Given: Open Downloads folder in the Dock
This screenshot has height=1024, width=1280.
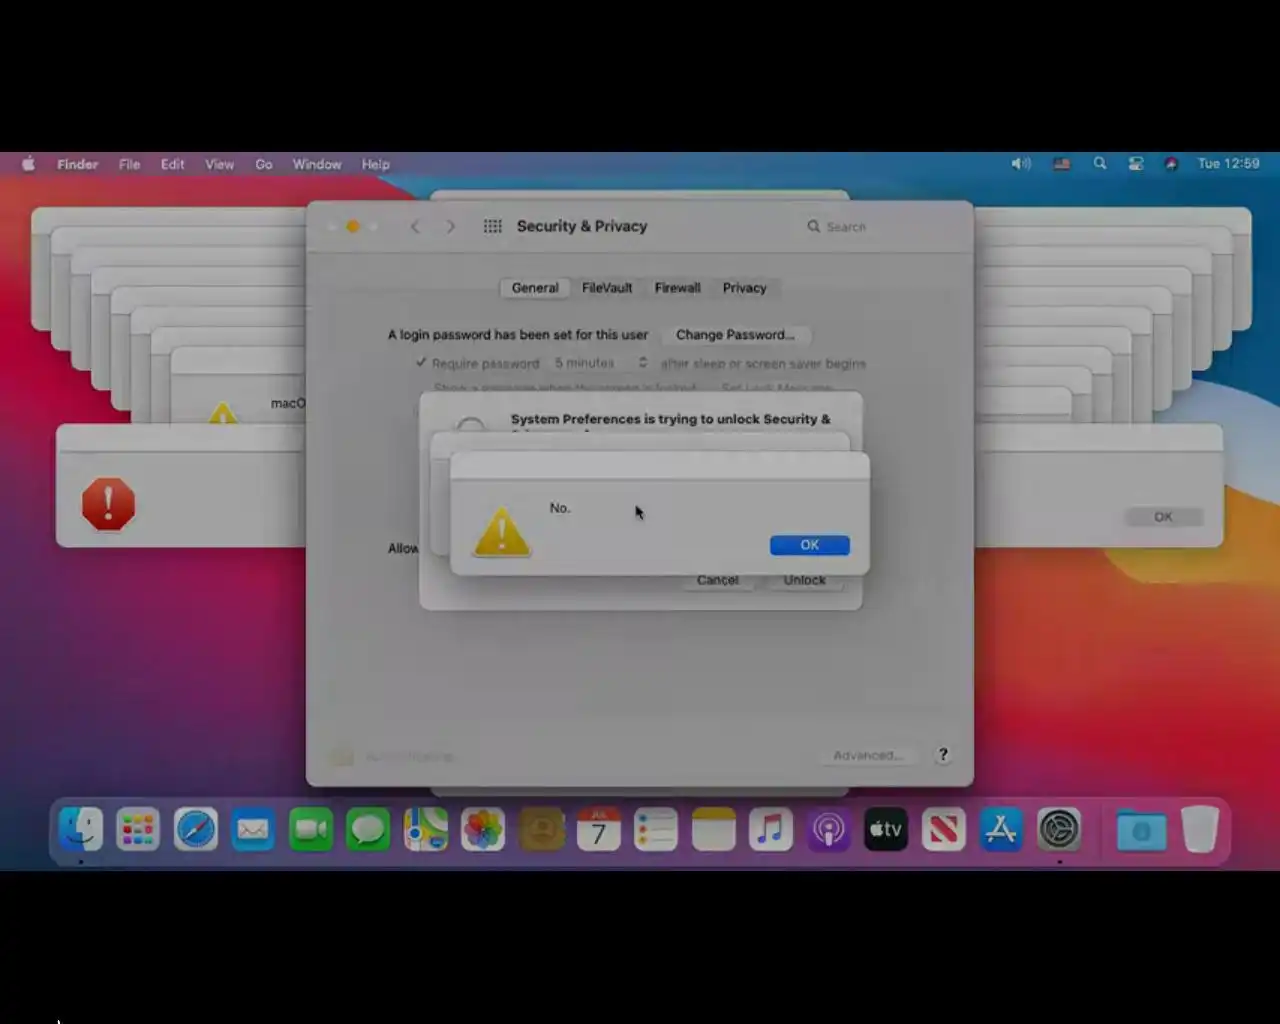Looking at the screenshot, I should 1141,829.
